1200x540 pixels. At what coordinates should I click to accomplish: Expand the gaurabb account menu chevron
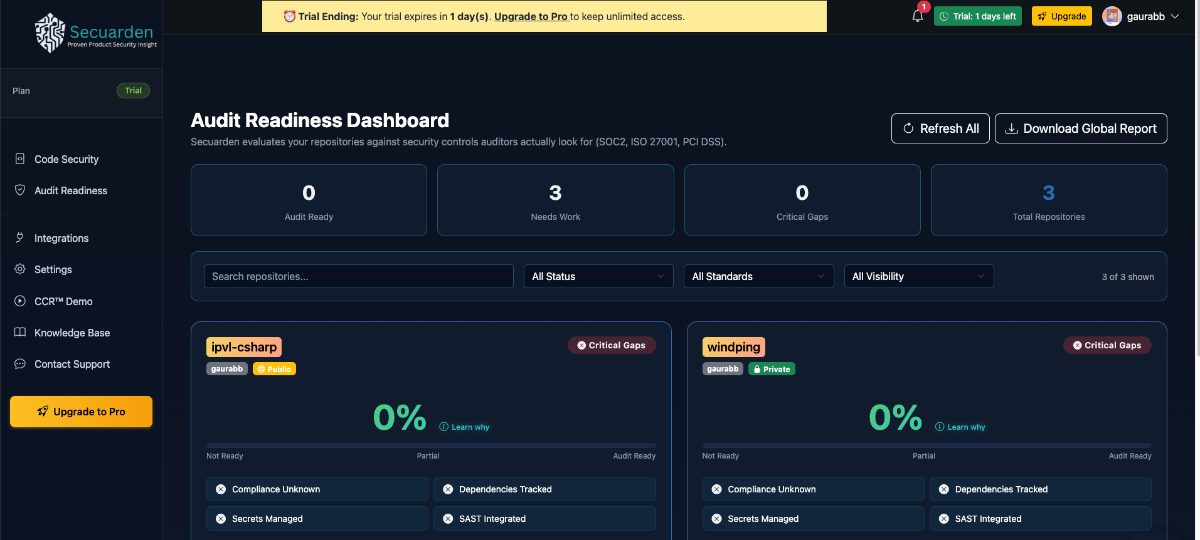point(1174,16)
